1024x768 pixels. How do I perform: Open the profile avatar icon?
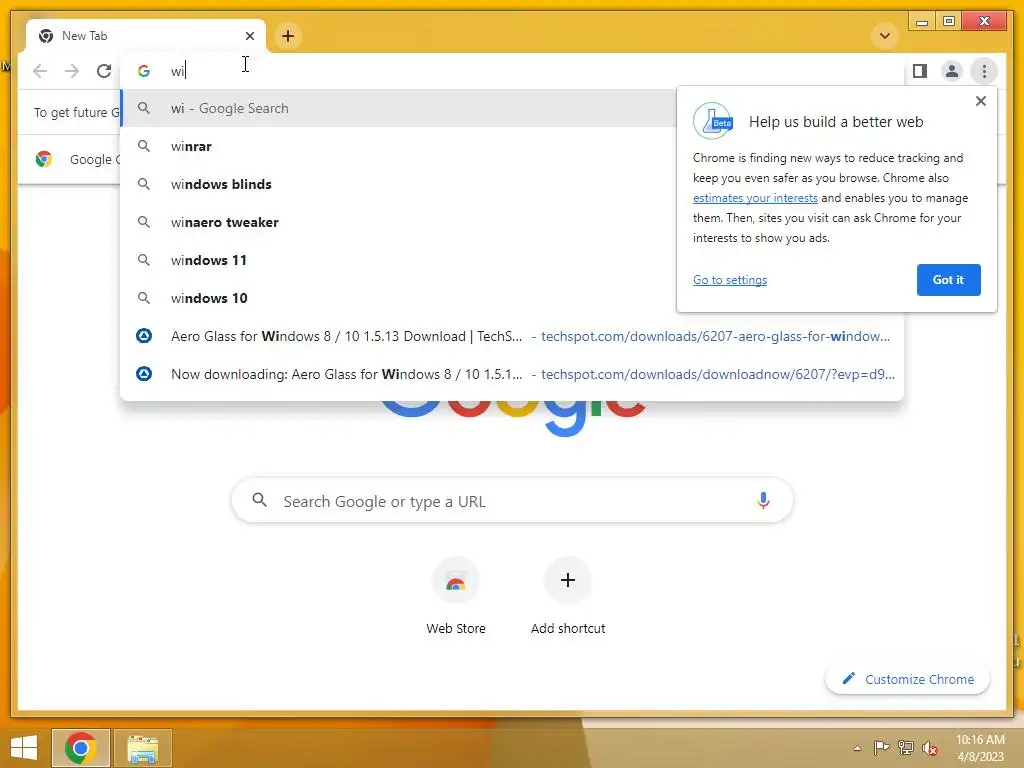point(952,71)
